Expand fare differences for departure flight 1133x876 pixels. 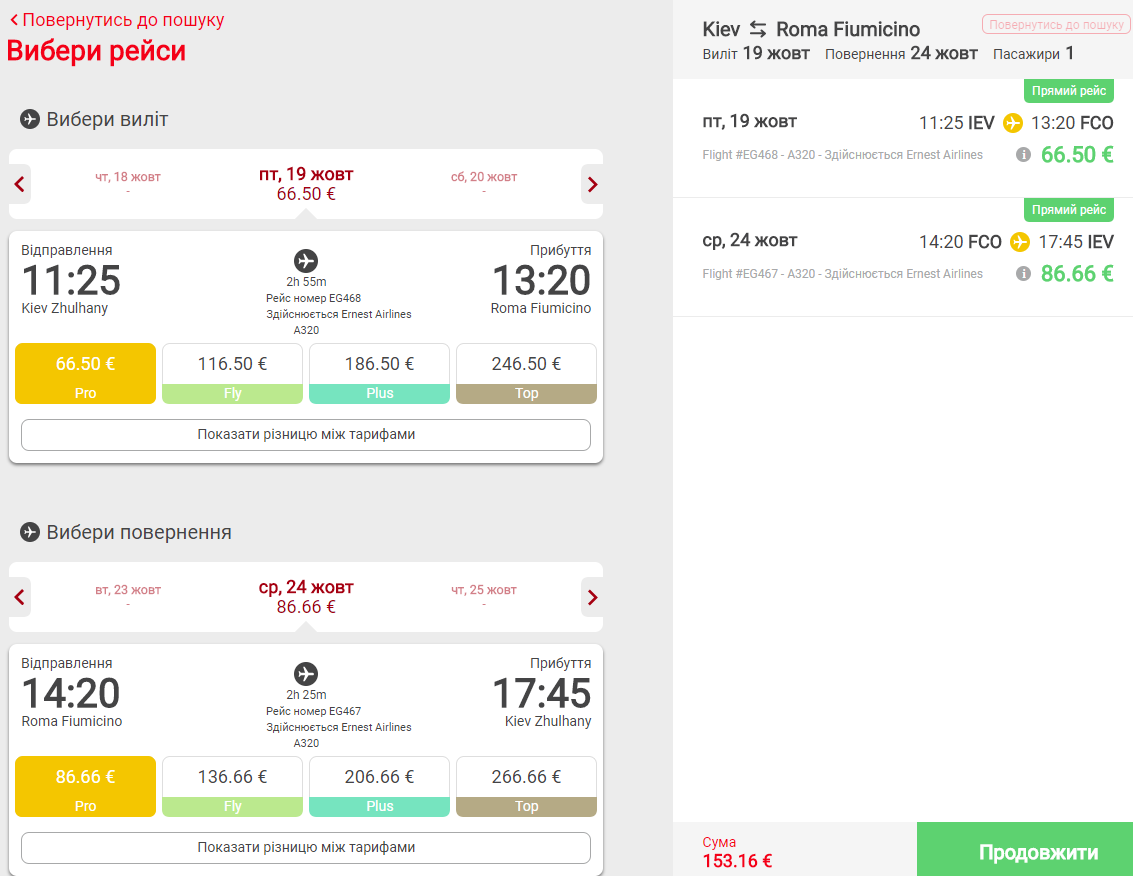click(x=306, y=434)
